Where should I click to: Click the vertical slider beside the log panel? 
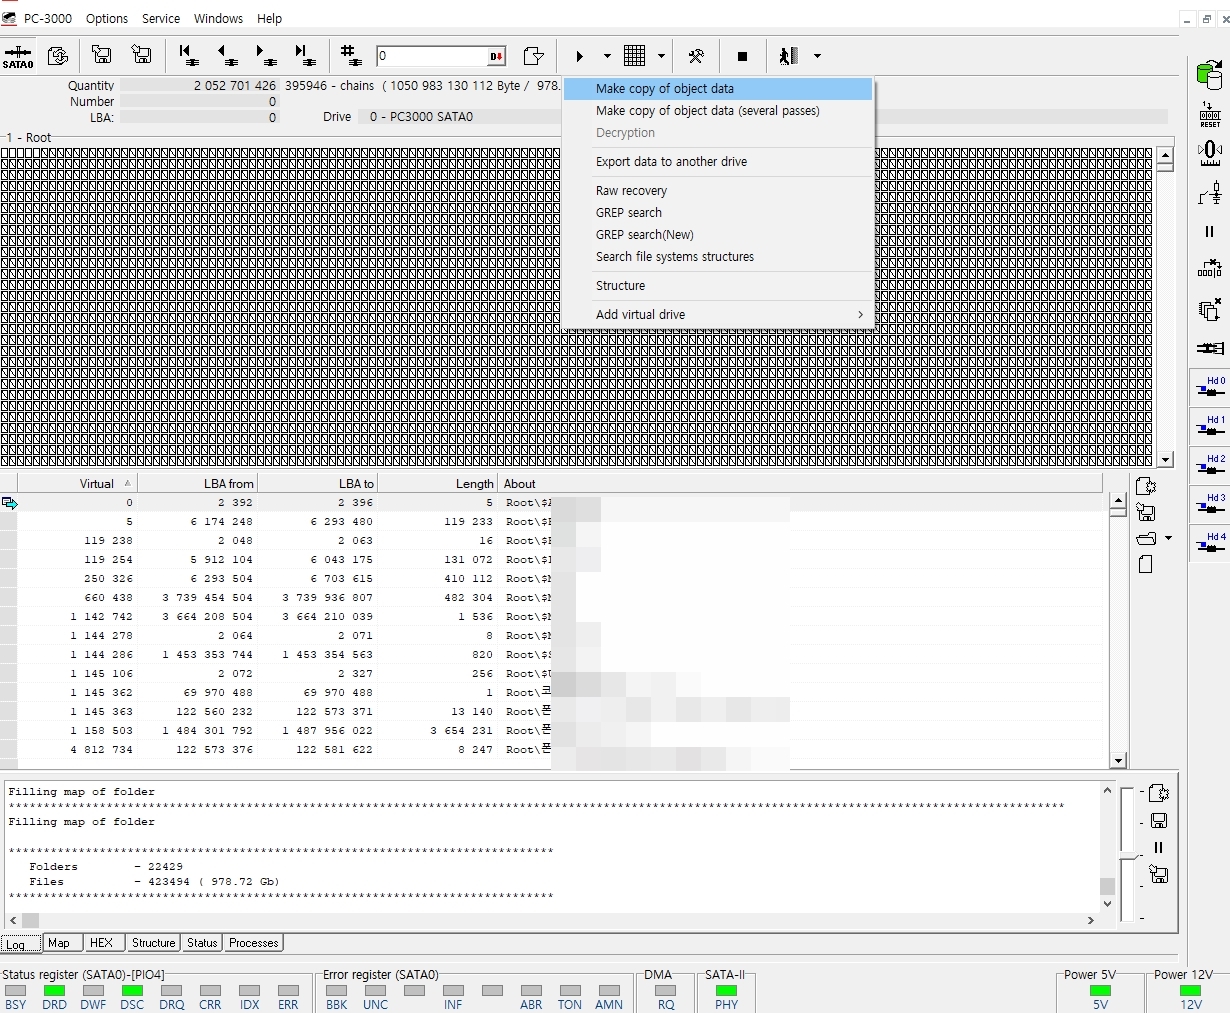point(1128,855)
